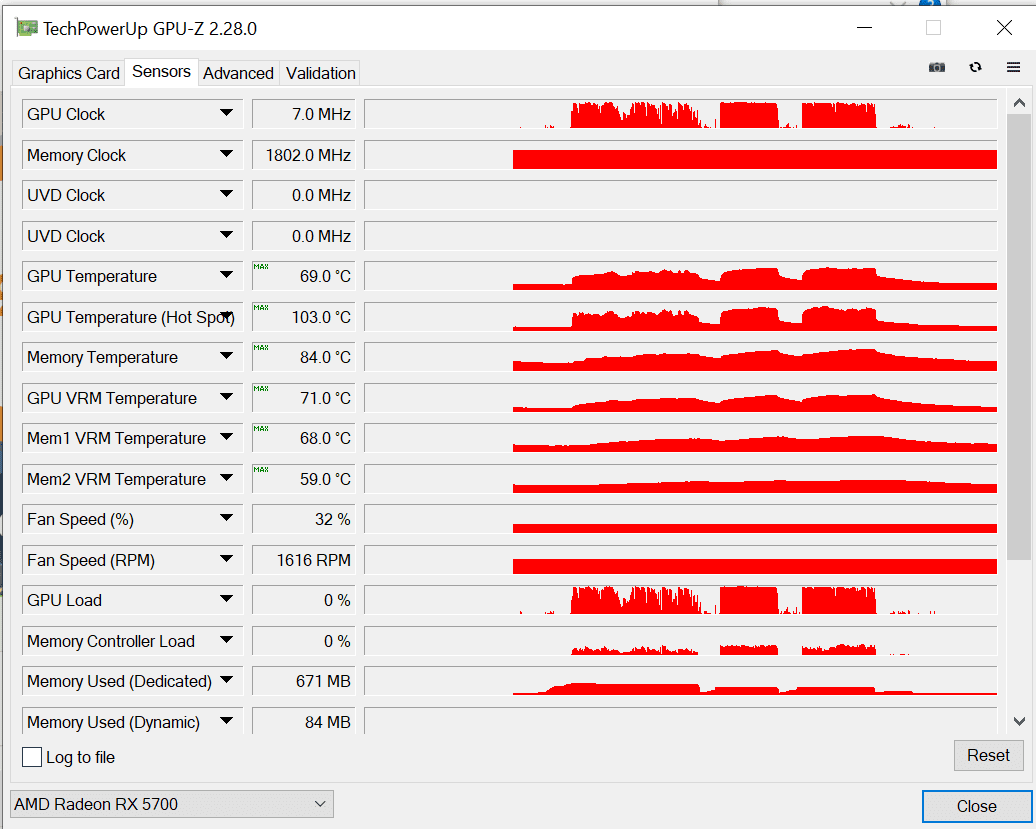
Task: Expand GPU Load sensor dropdown
Action: pyautogui.click(x=226, y=600)
